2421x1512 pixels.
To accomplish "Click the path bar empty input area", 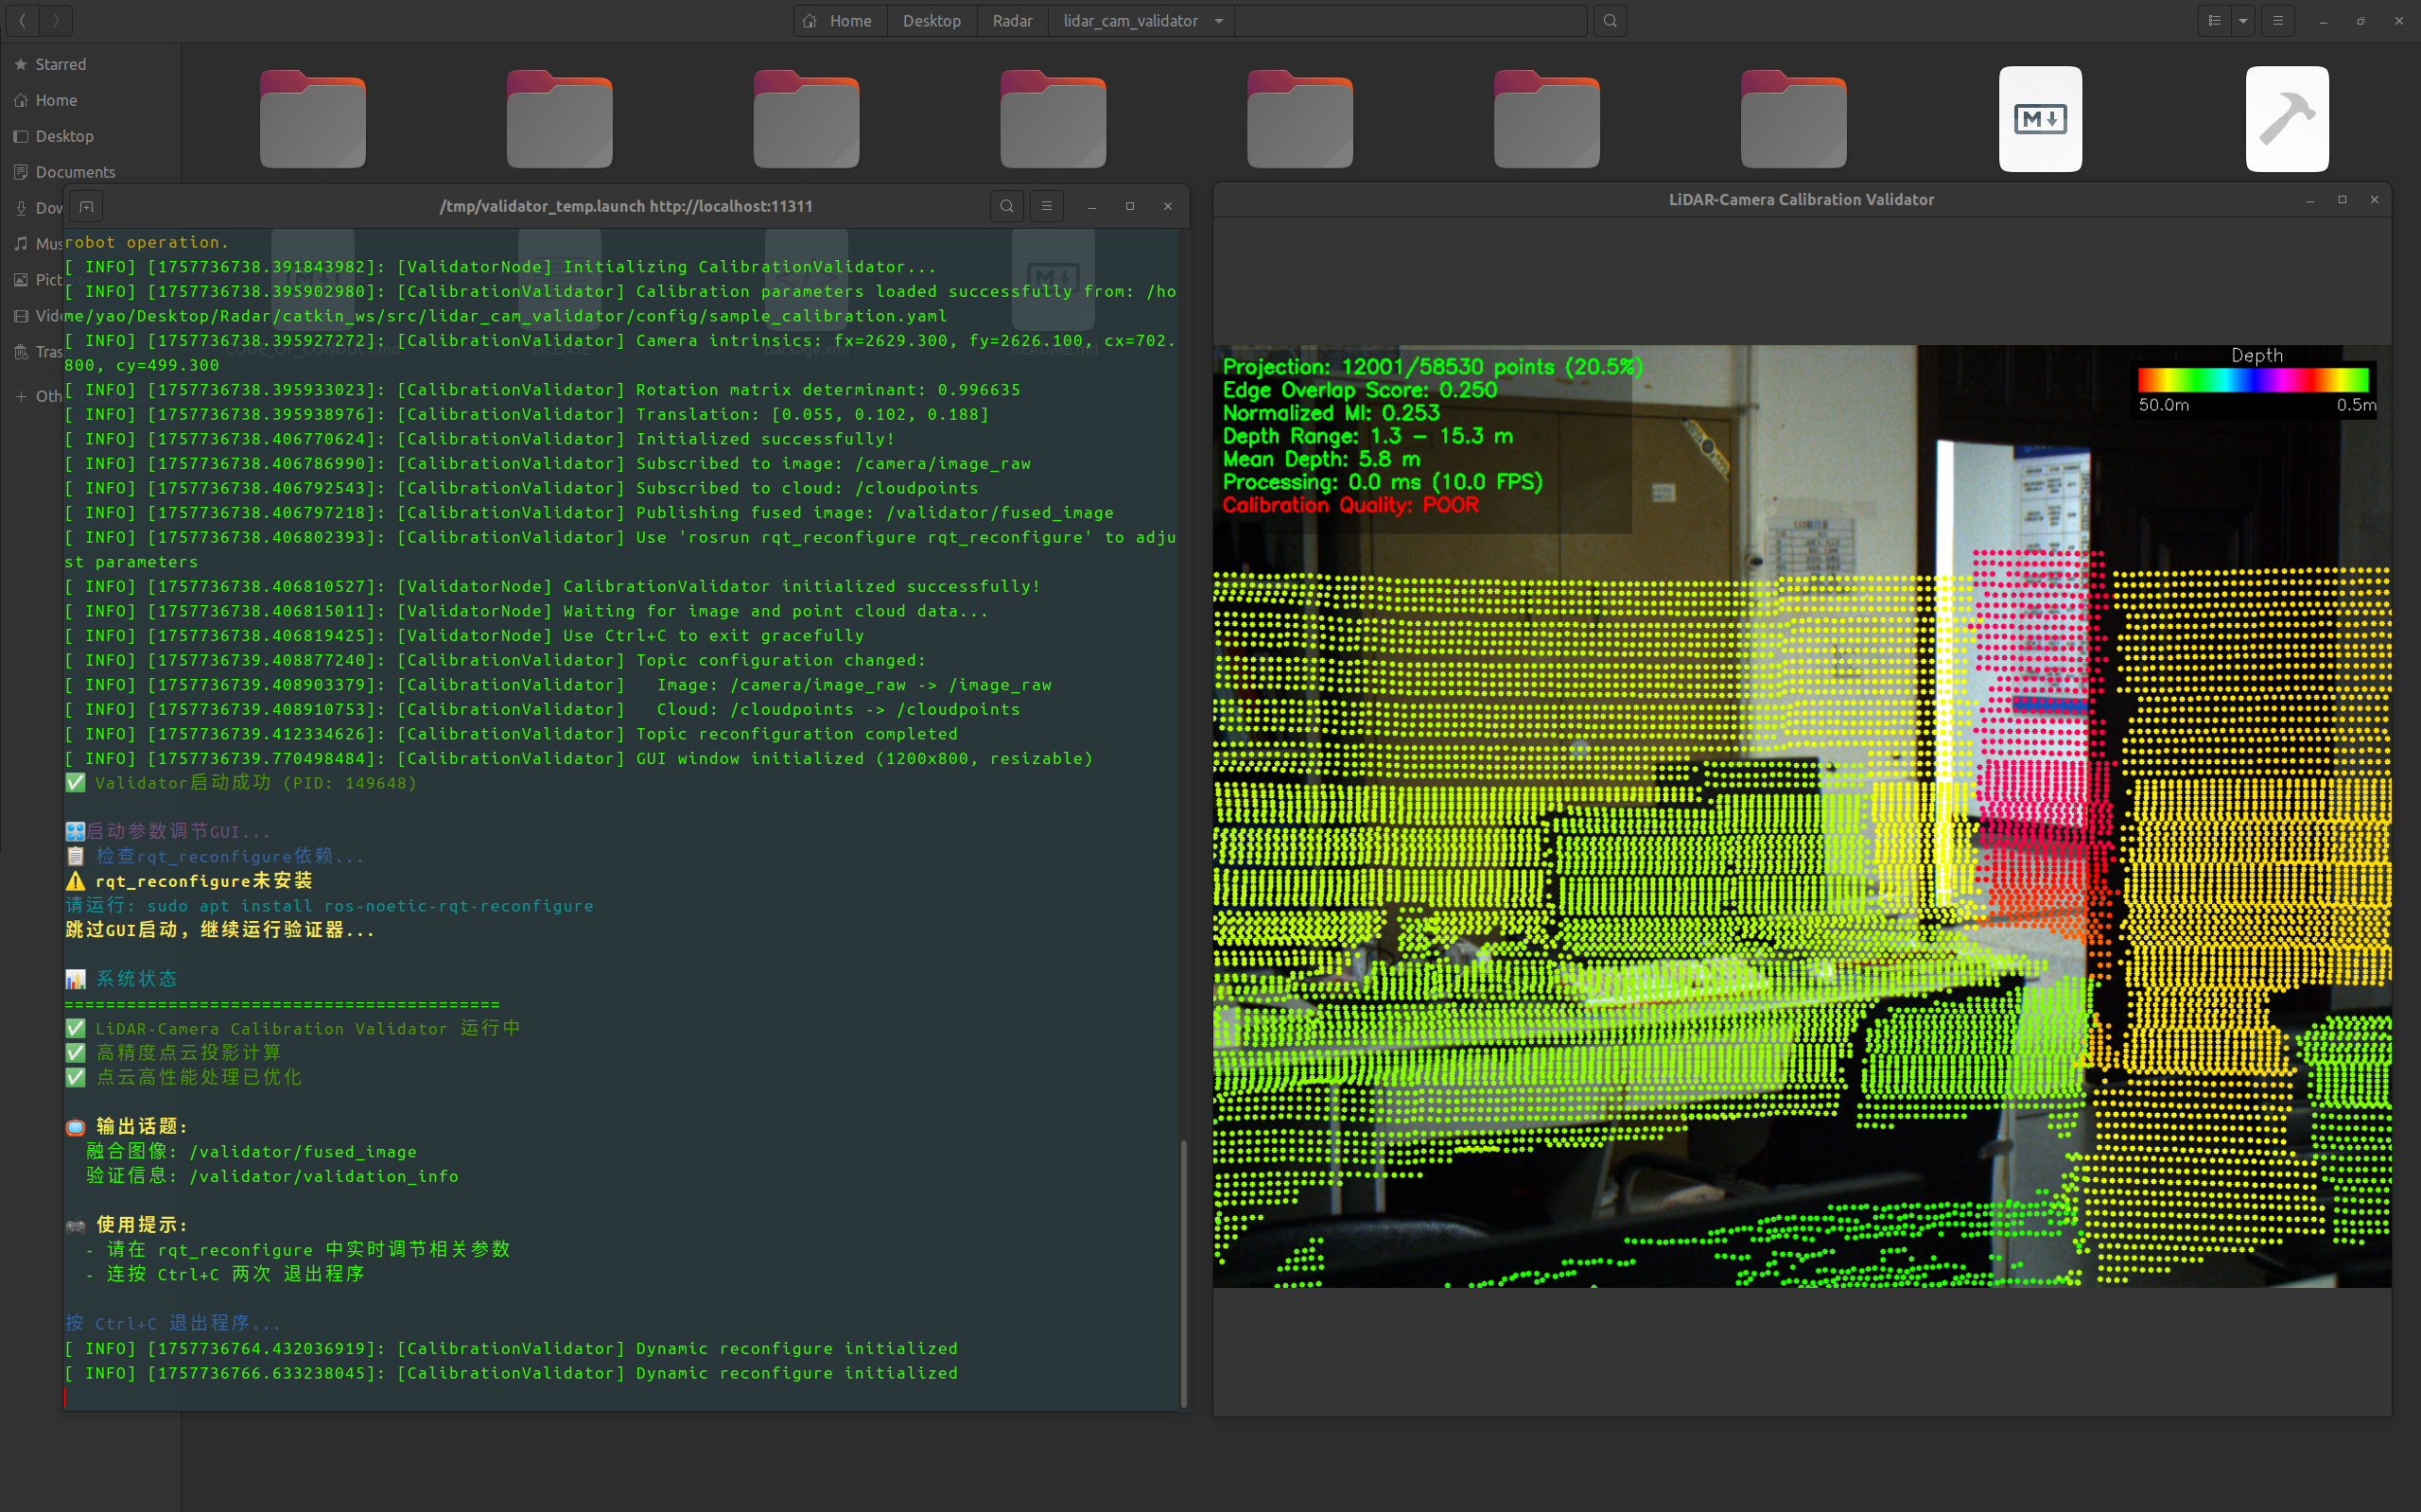I will [1410, 21].
